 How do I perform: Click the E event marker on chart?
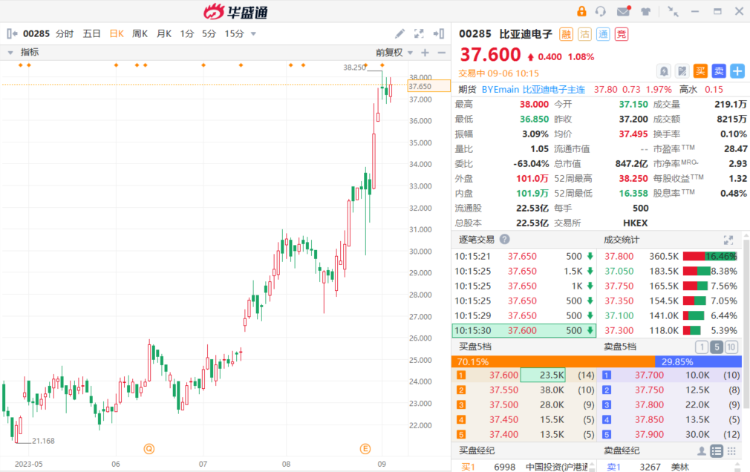click(x=365, y=449)
